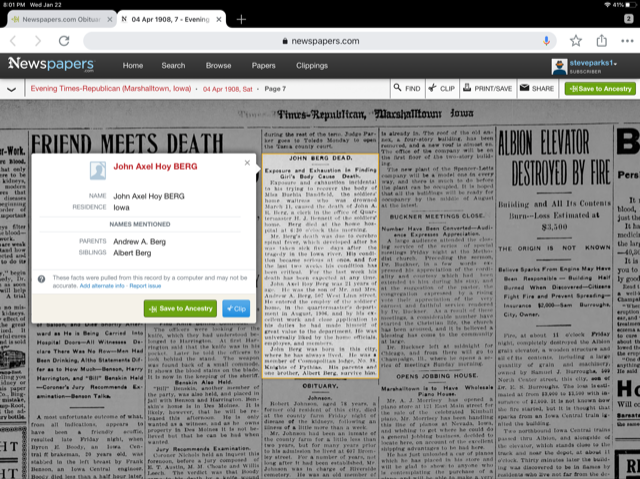Click parent name Andrew A. Berg

coord(140,242)
